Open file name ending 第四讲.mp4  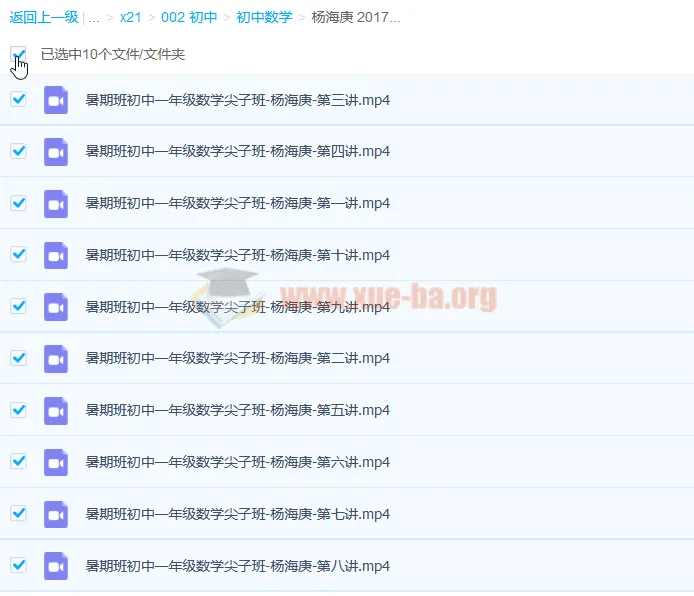238,151
